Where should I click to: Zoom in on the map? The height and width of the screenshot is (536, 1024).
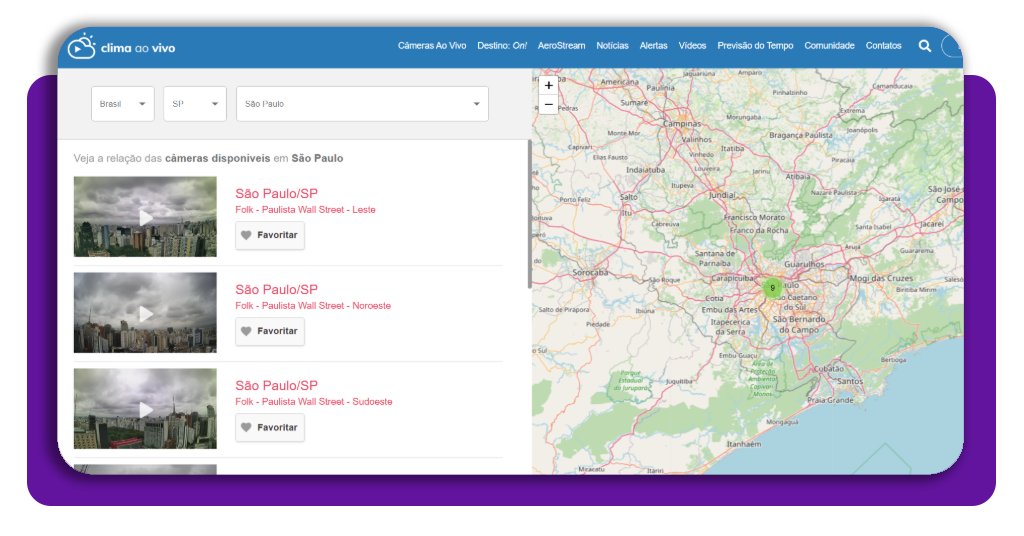point(548,86)
